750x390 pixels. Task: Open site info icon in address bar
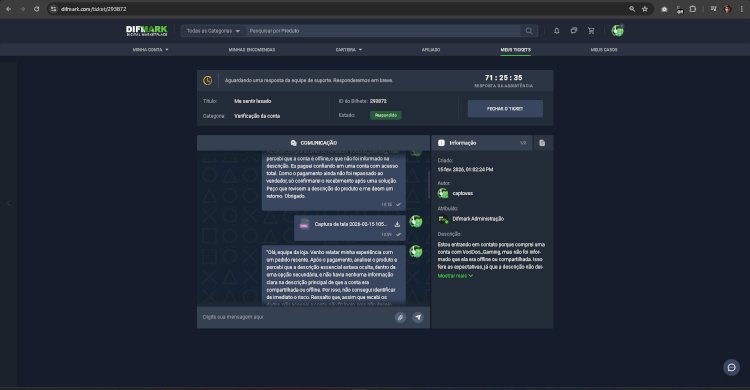click(54, 9)
